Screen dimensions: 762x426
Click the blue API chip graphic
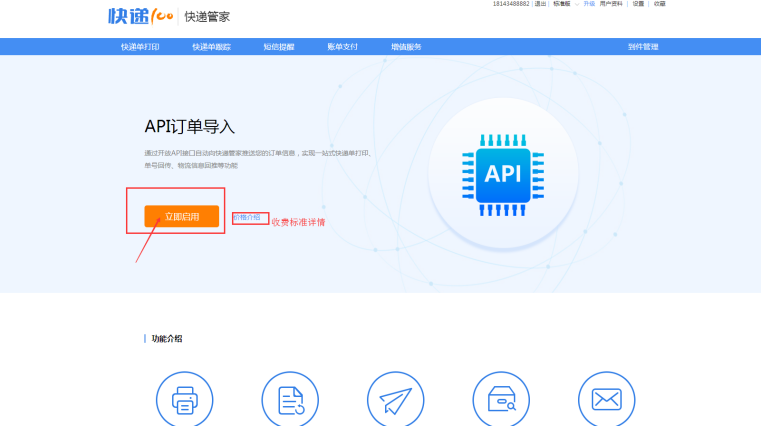pos(502,173)
